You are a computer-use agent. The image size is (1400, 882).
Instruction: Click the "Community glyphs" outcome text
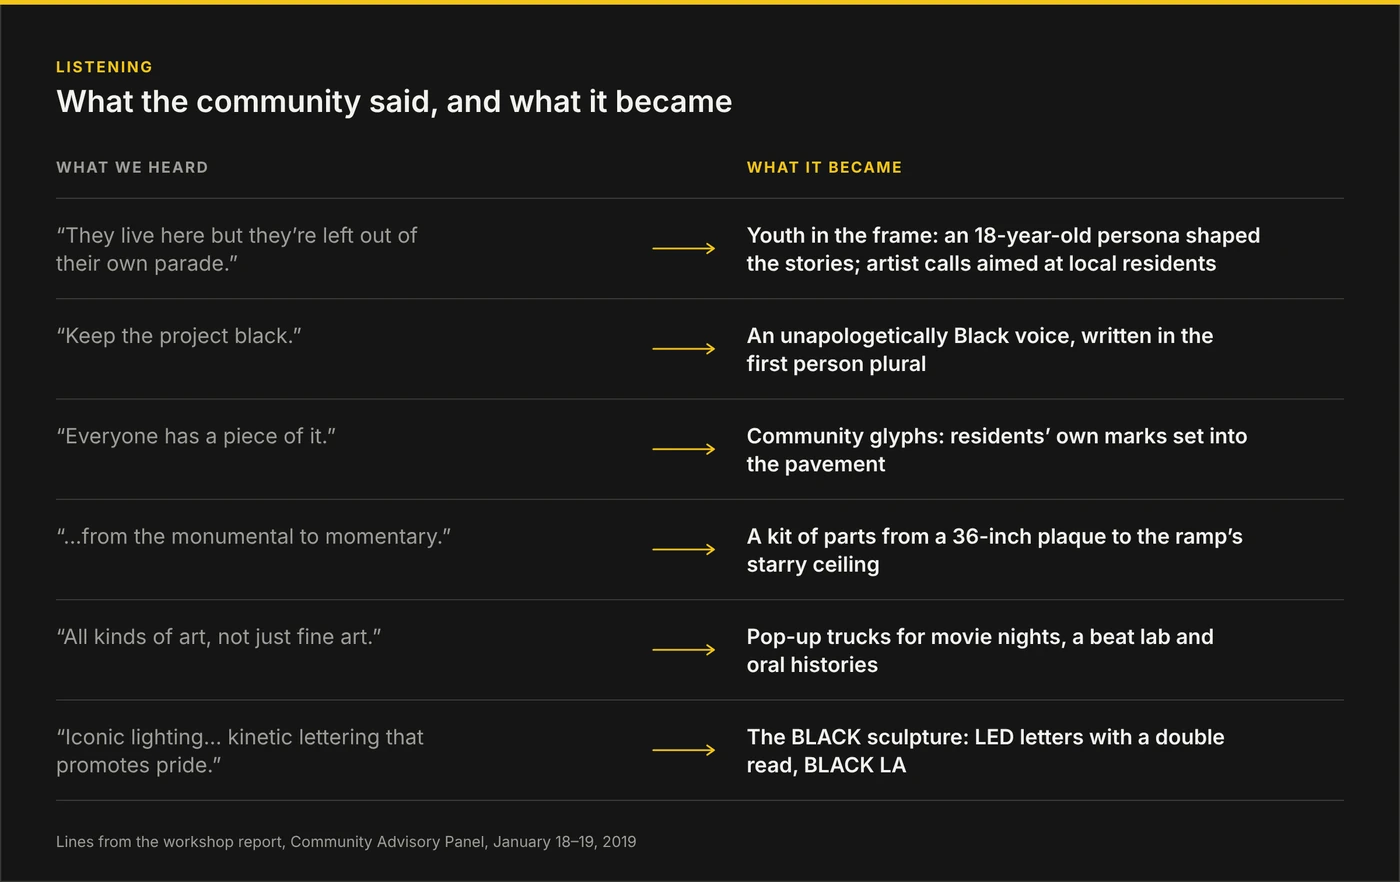pos(997,450)
